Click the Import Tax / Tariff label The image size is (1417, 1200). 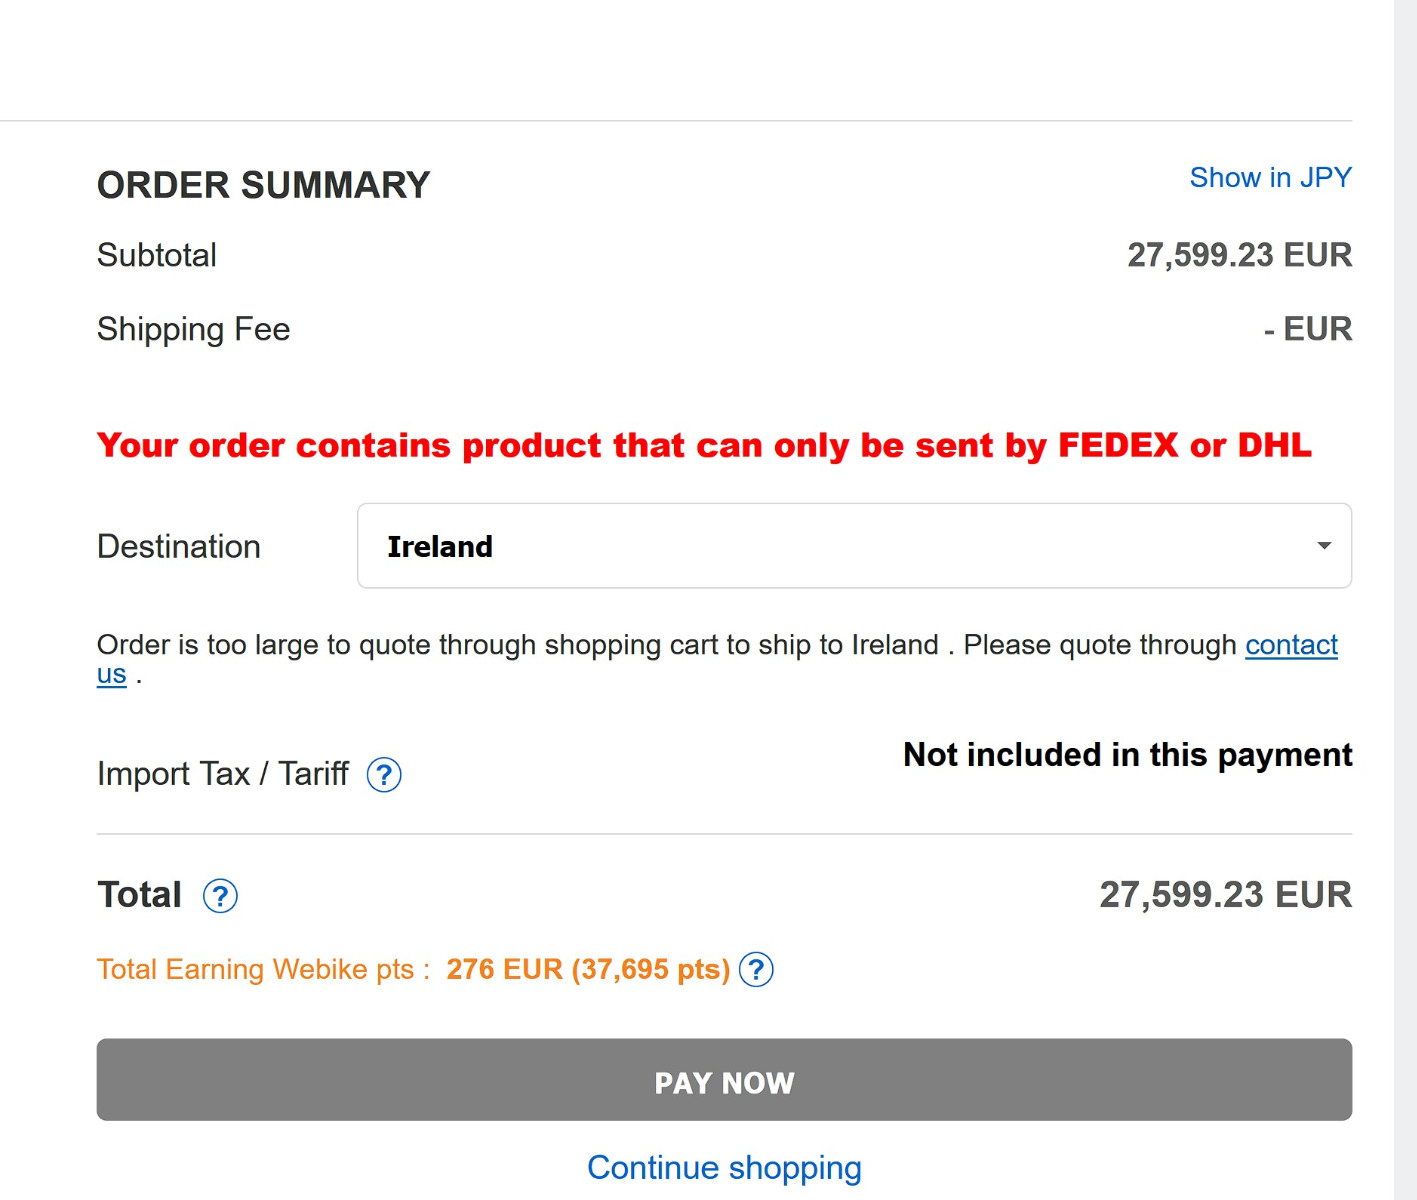coord(222,774)
